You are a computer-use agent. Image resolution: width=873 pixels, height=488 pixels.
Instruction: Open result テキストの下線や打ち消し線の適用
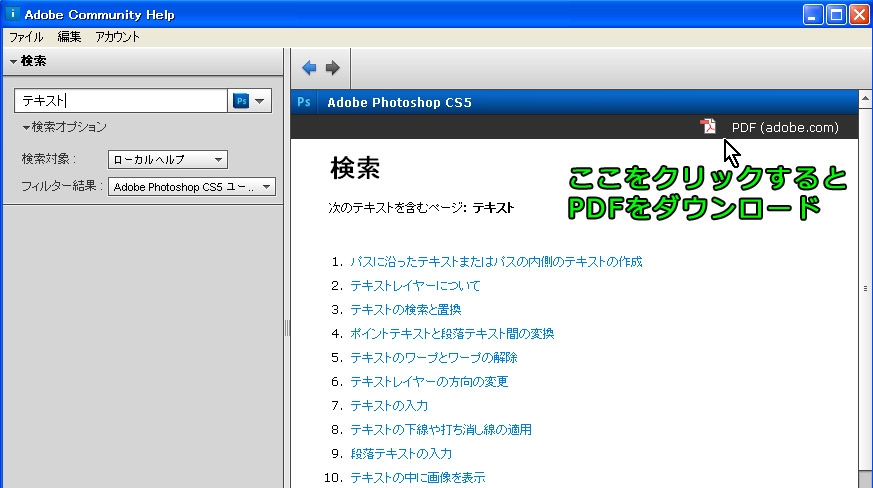(441, 430)
